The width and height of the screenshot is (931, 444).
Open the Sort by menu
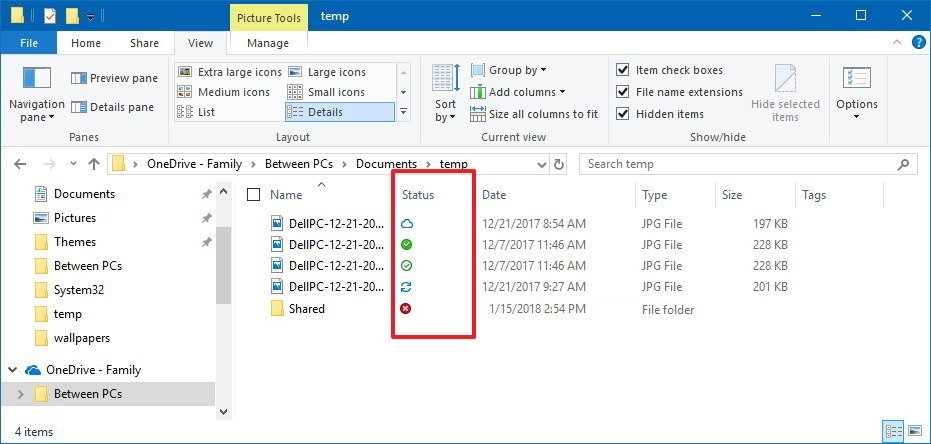pos(445,94)
